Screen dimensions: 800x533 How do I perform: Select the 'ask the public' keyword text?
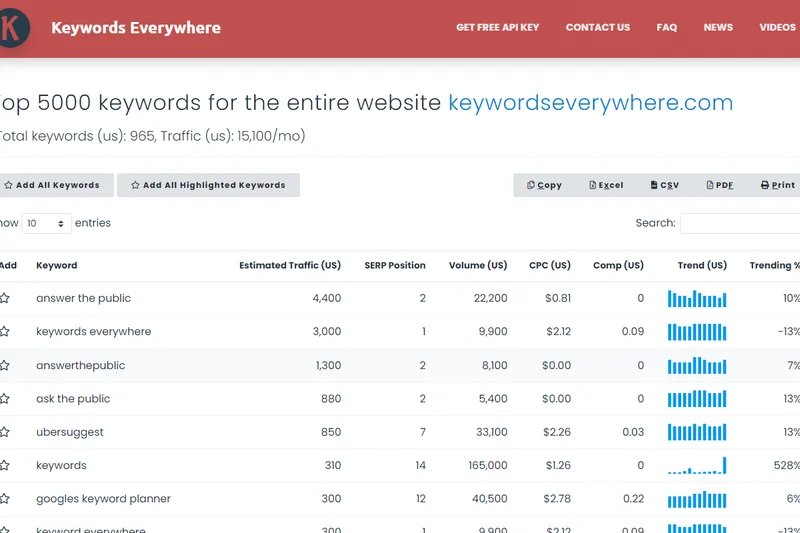tap(73, 399)
